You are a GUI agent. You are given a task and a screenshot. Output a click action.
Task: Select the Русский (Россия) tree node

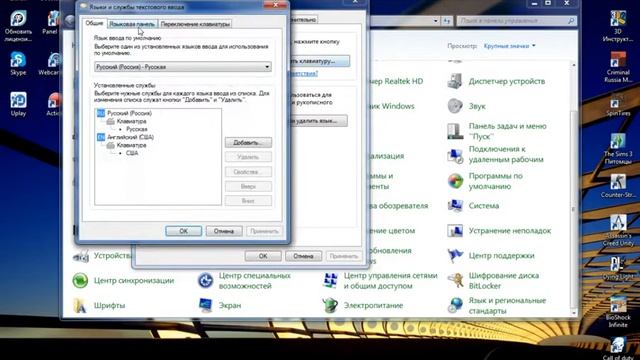coord(129,113)
